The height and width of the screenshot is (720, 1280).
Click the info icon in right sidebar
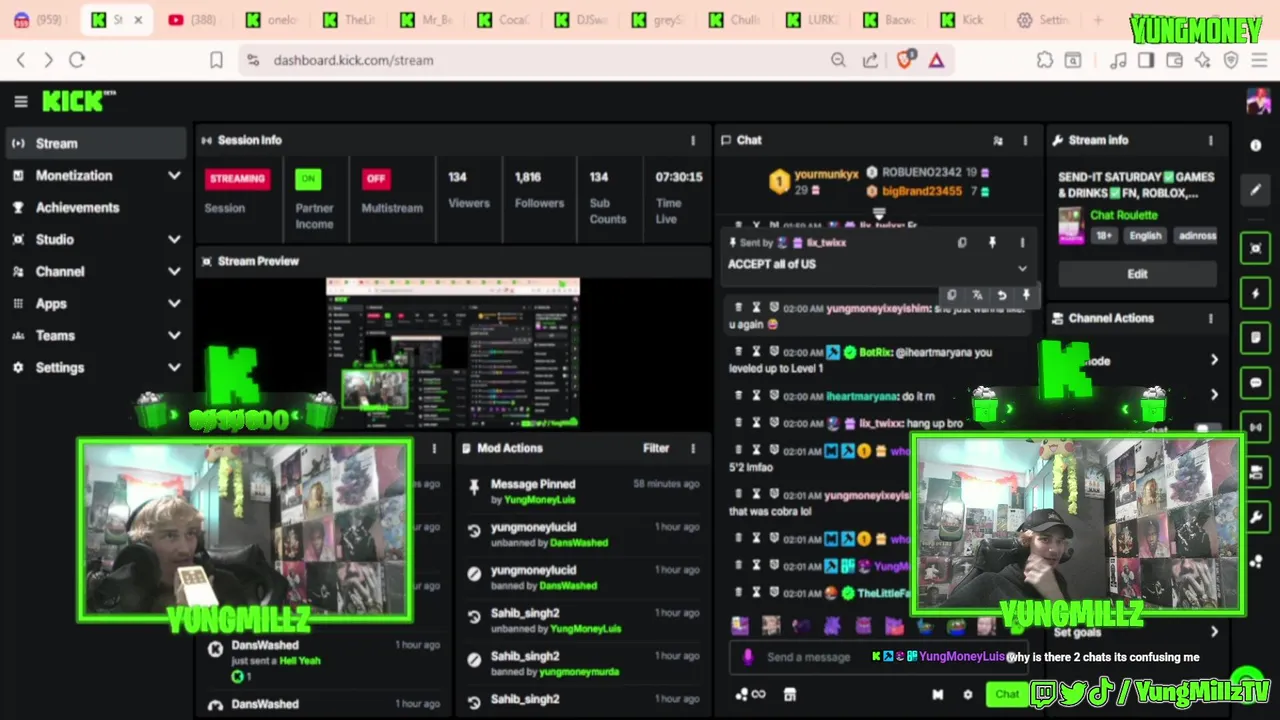click(1256, 145)
